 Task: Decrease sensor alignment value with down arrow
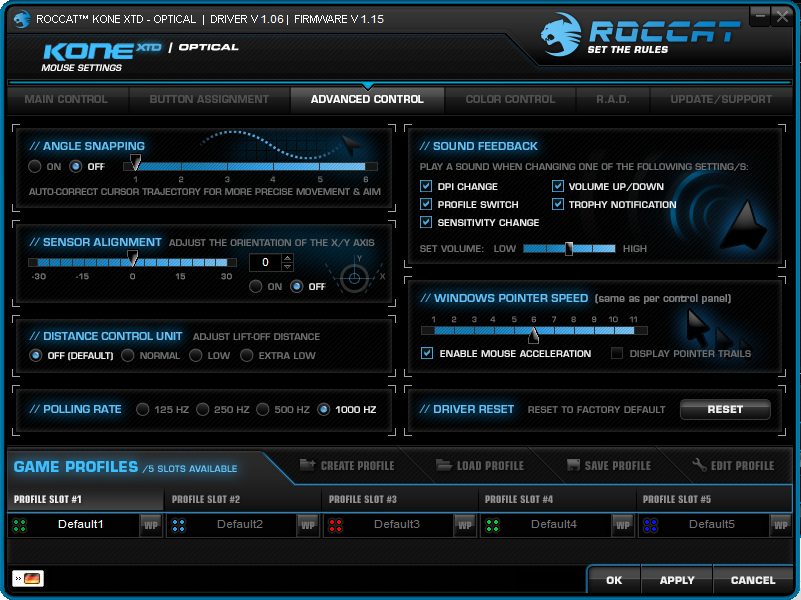pos(288,267)
